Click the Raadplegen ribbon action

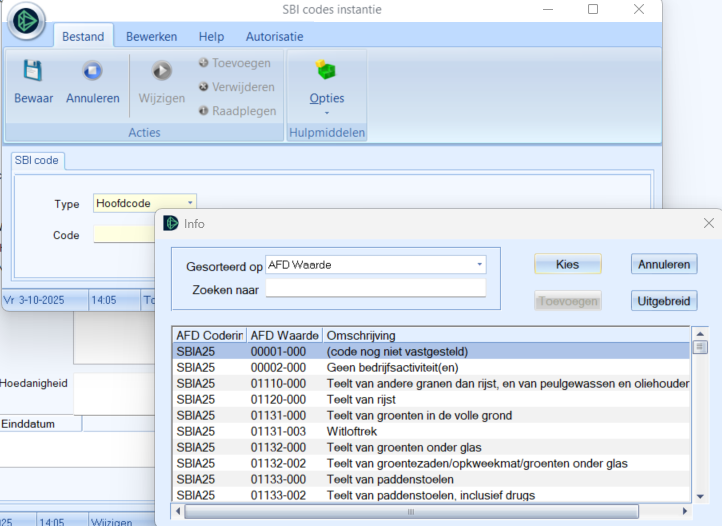point(237,111)
